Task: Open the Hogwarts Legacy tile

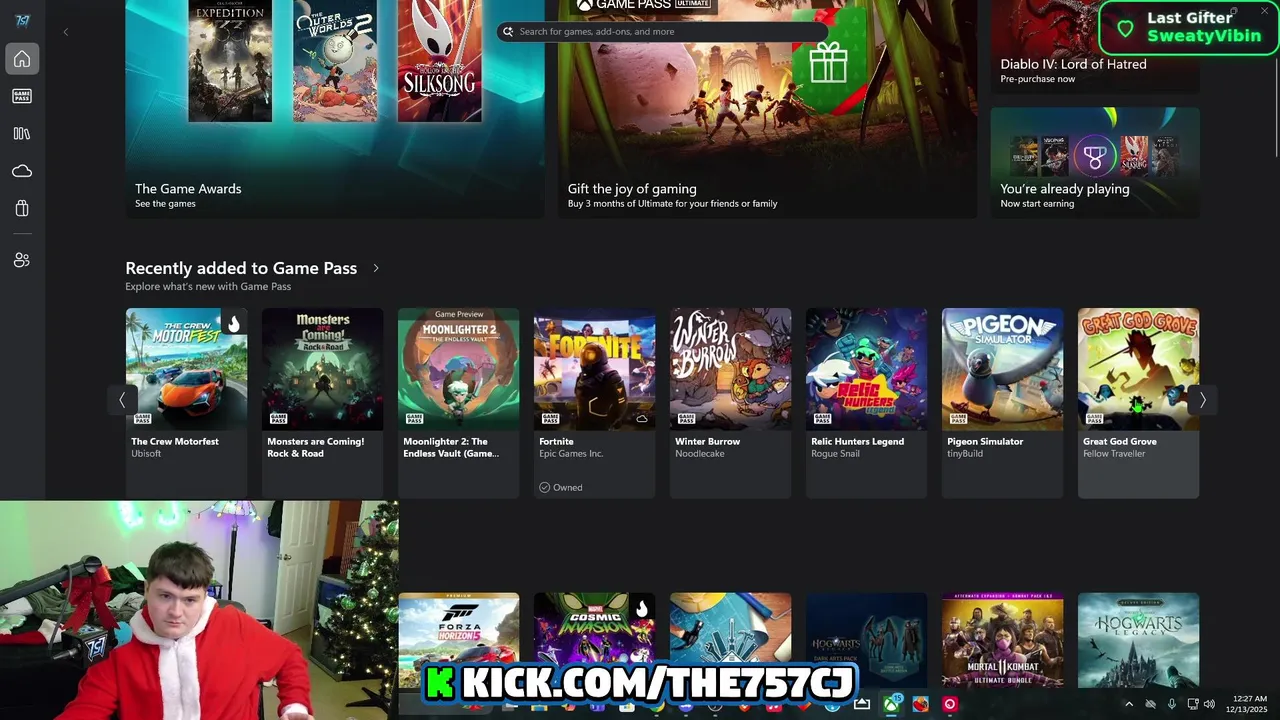Action: point(1138,640)
